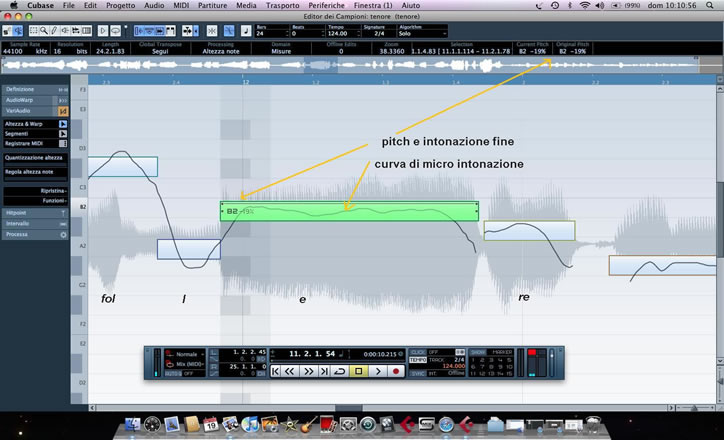Toggle the metronome CLICK button
Viewport: 724px width, 440px height.
(418, 352)
